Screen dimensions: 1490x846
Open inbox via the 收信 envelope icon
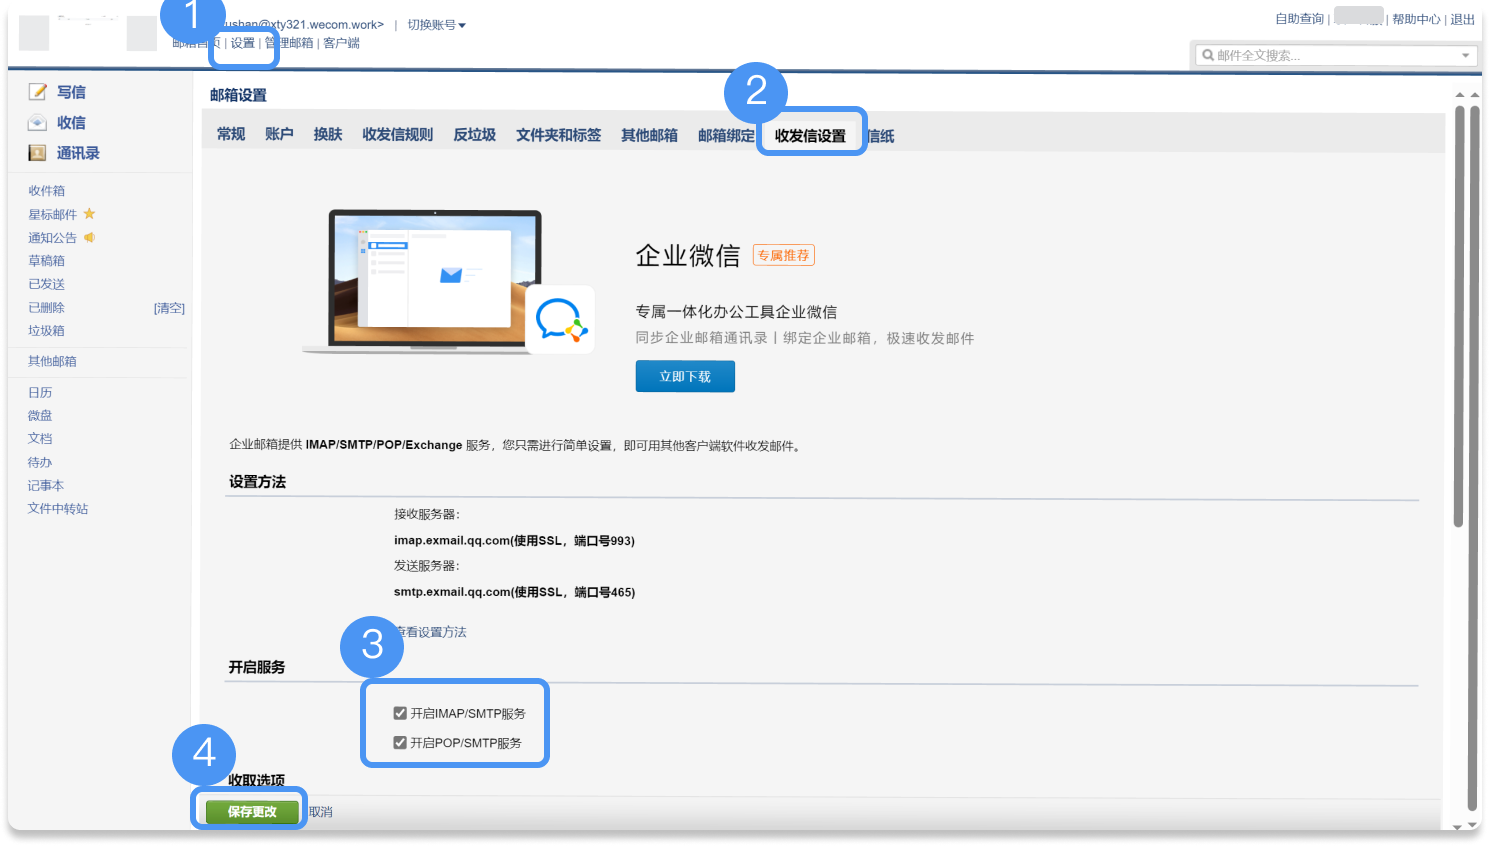click(38, 121)
